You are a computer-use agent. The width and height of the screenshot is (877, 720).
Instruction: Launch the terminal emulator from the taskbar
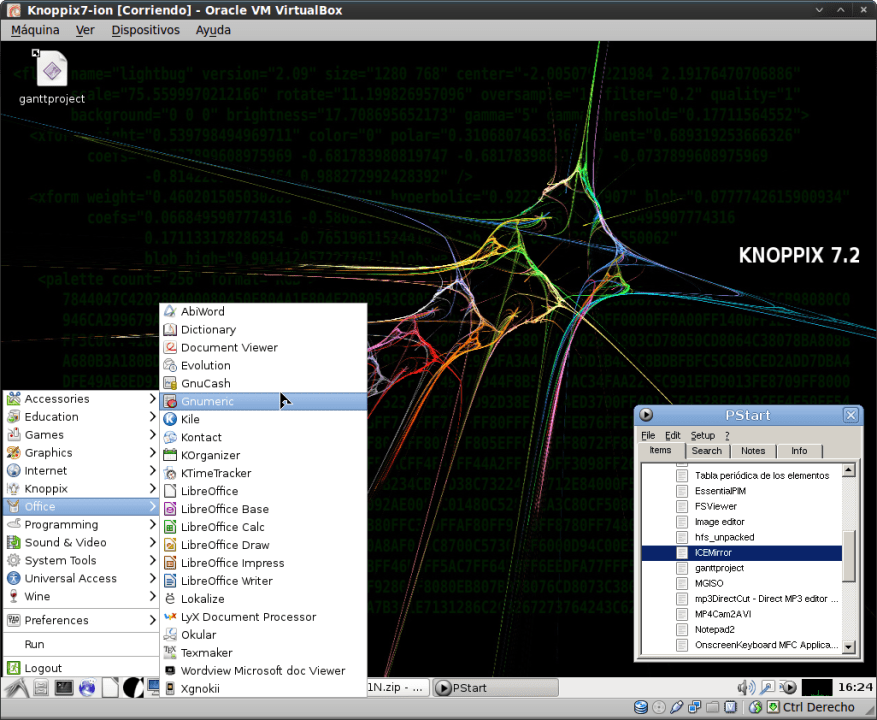[64, 688]
